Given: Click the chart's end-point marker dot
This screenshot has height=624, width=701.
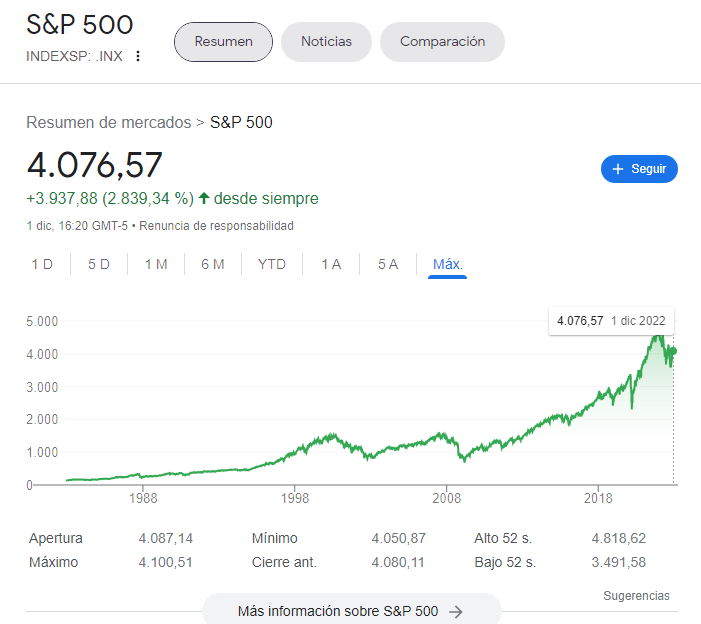Looking at the screenshot, I should (x=674, y=350).
